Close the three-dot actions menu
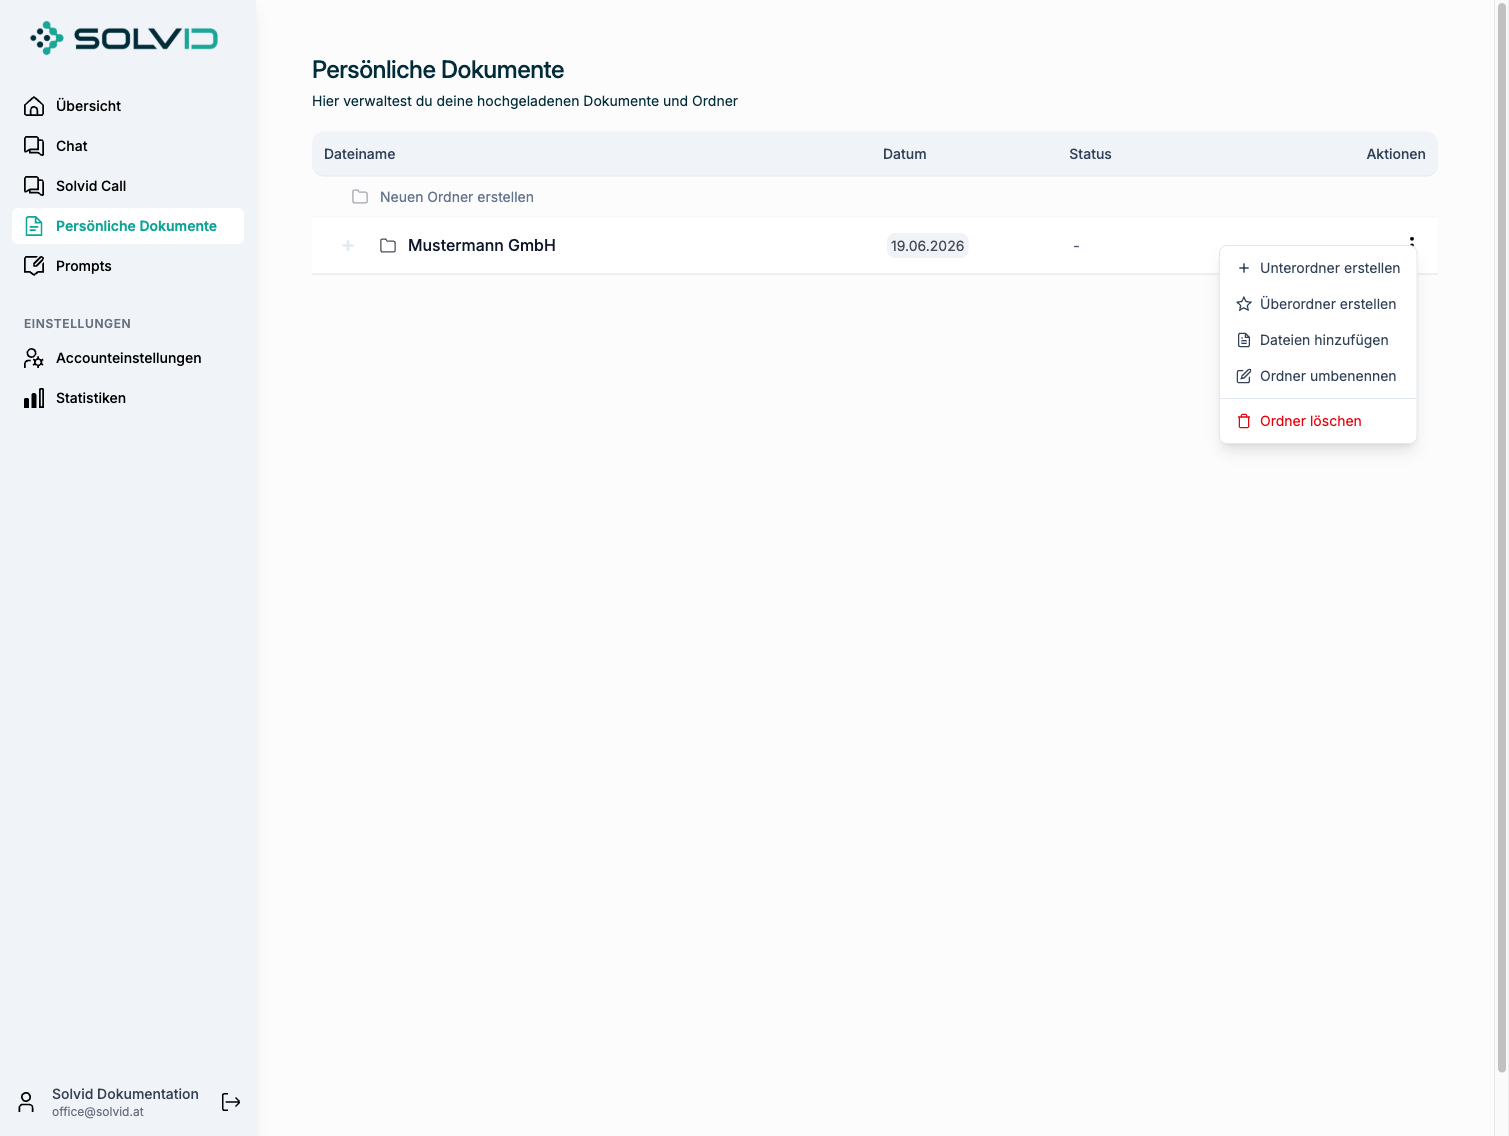 [x=1412, y=240]
